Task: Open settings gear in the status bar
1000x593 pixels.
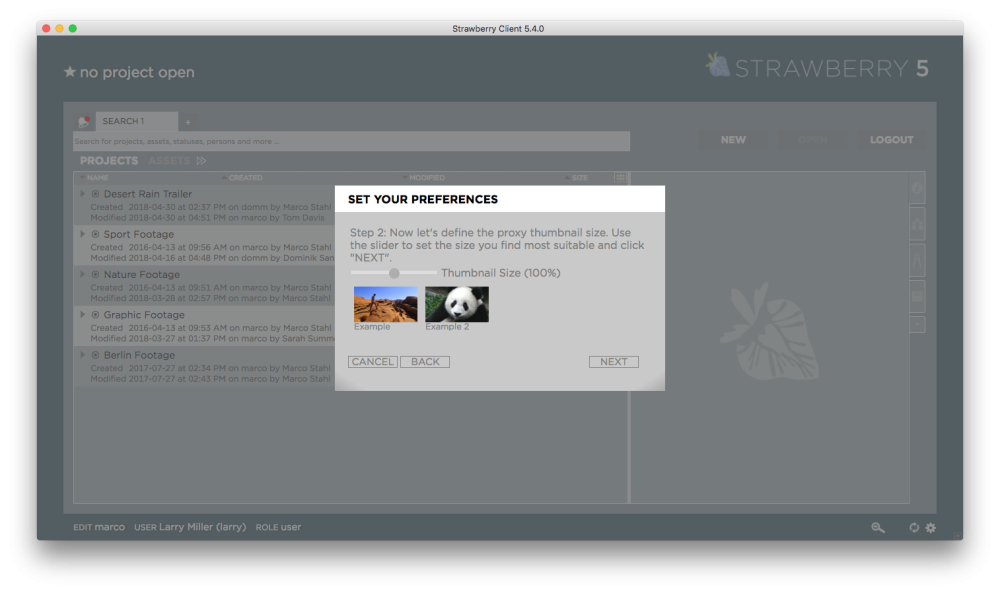Action: click(931, 528)
